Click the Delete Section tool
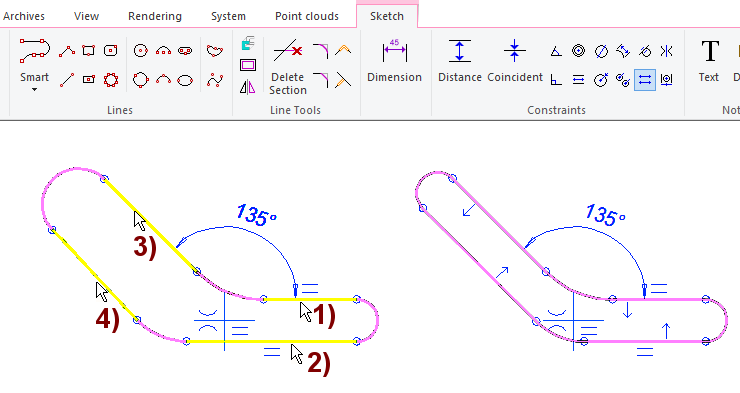The height and width of the screenshot is (393, 740). [288, 66]
